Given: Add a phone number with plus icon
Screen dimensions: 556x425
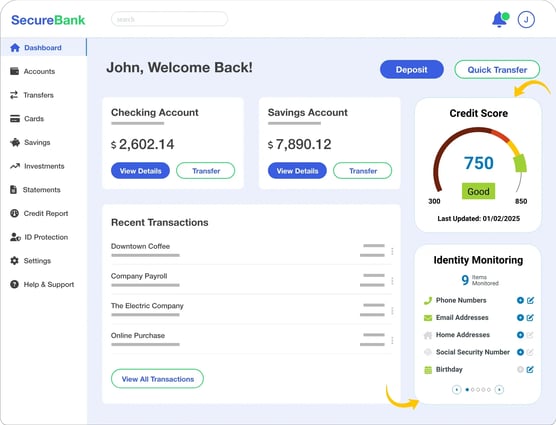Looking at the screenshot, I should click(520, 300).
